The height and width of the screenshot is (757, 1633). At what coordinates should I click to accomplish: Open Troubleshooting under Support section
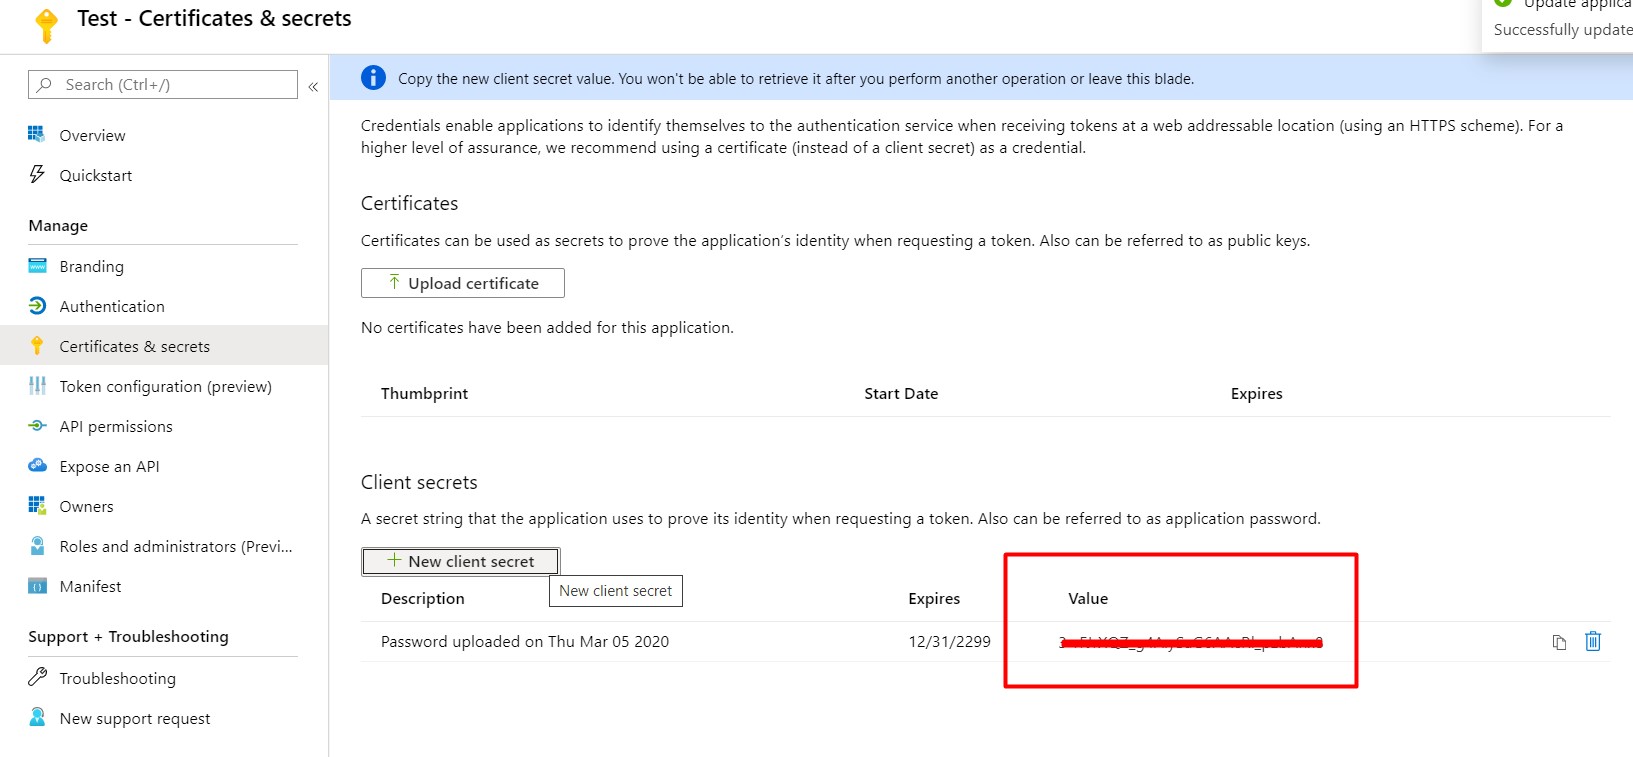[x=117, y=678]
